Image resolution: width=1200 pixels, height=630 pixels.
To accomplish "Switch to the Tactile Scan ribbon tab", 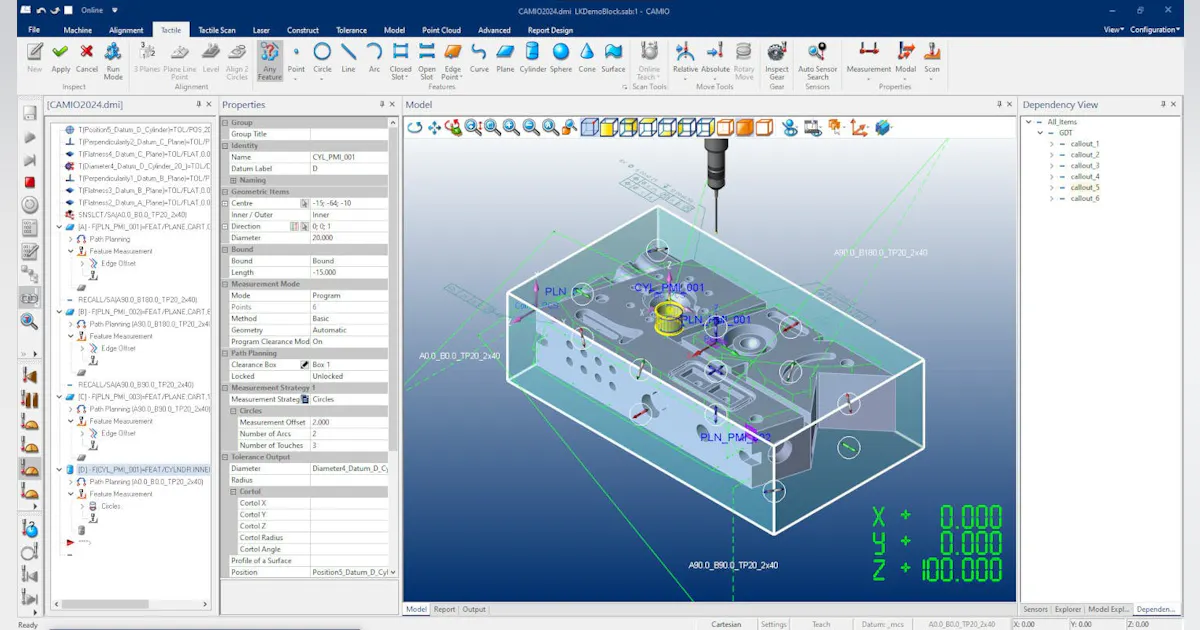I will click(216, 29).
